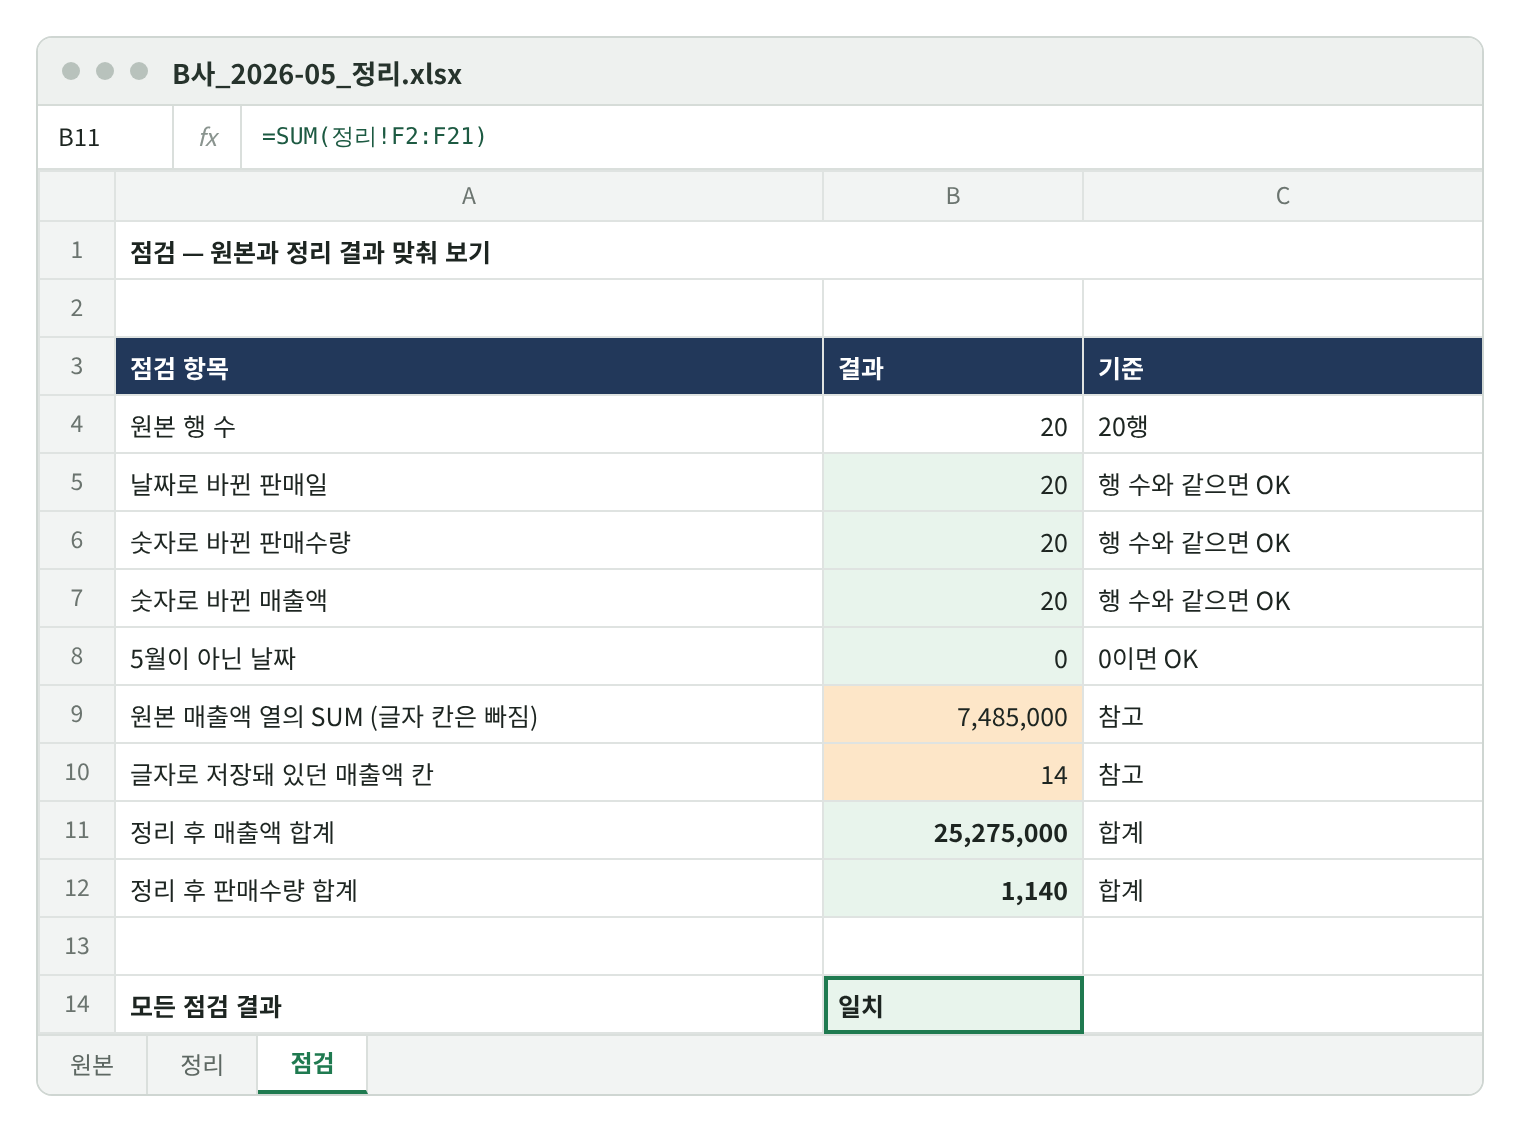This screenshot has width=1520, height=1132.
Task: Select row 3 header
Action: 77,366
